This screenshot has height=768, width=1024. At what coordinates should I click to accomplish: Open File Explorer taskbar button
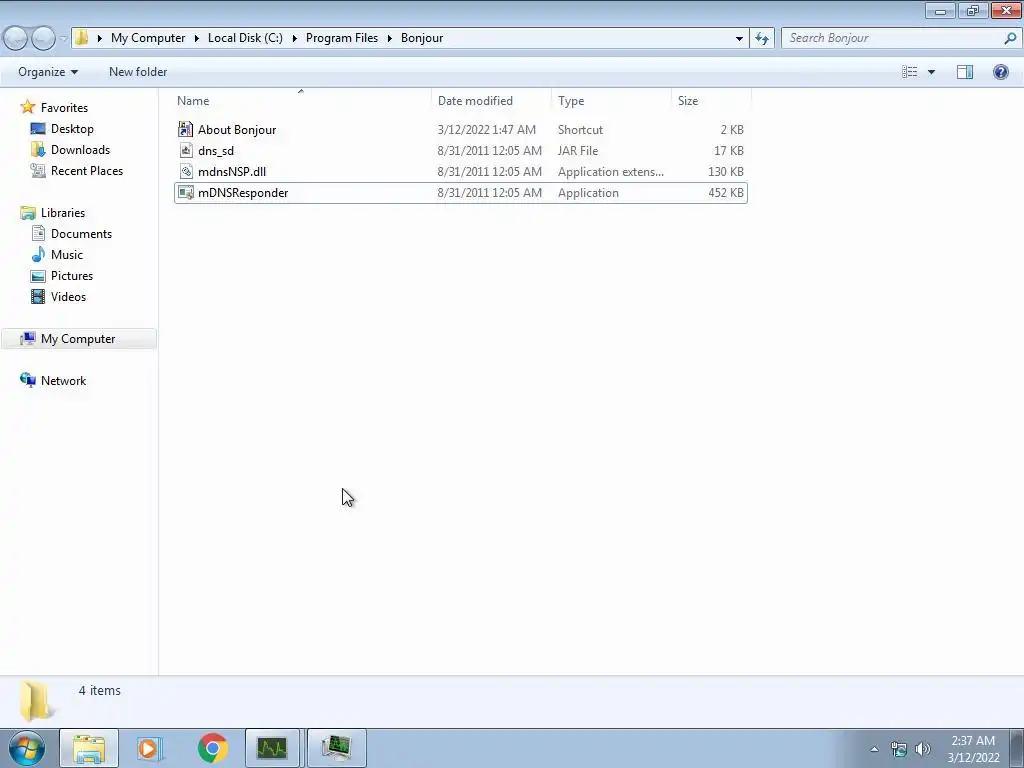click(x=89, y=748)
